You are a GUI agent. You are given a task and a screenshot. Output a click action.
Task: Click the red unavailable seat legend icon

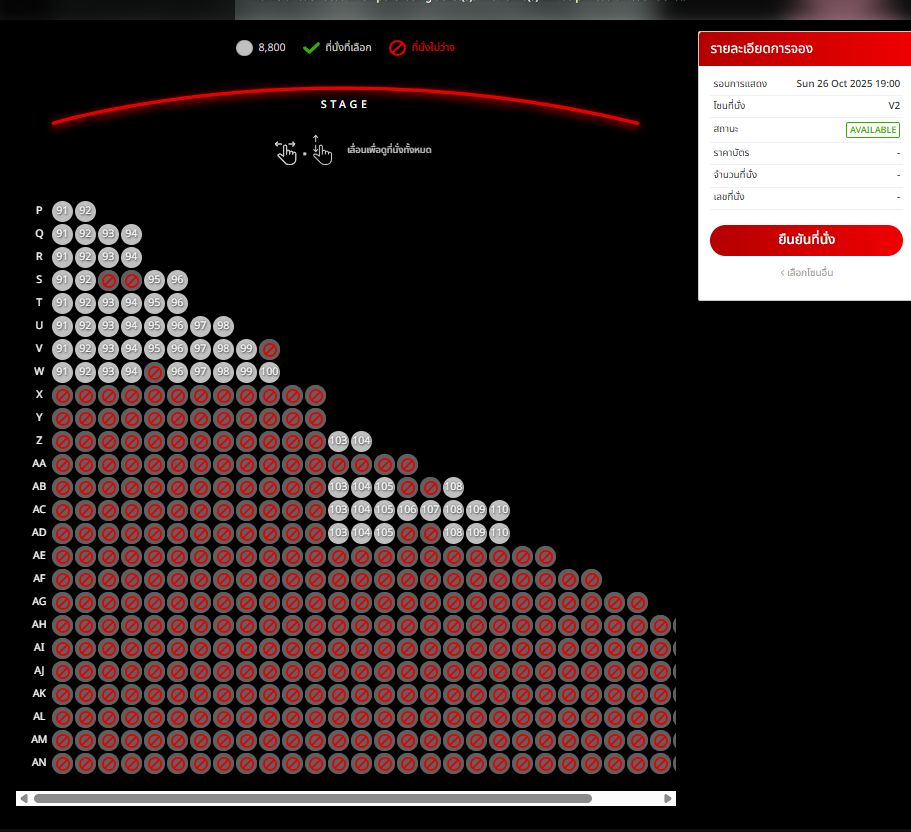point(397,48)
